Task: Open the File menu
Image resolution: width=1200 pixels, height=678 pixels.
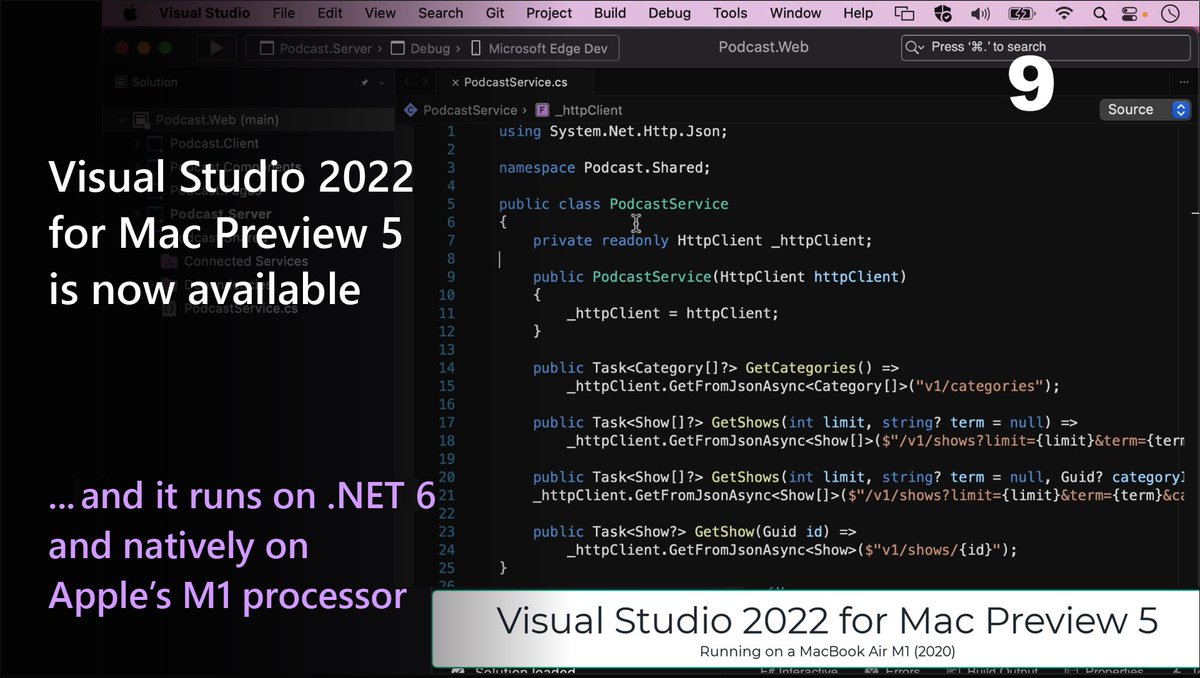Action: click(x=283, y=13)
